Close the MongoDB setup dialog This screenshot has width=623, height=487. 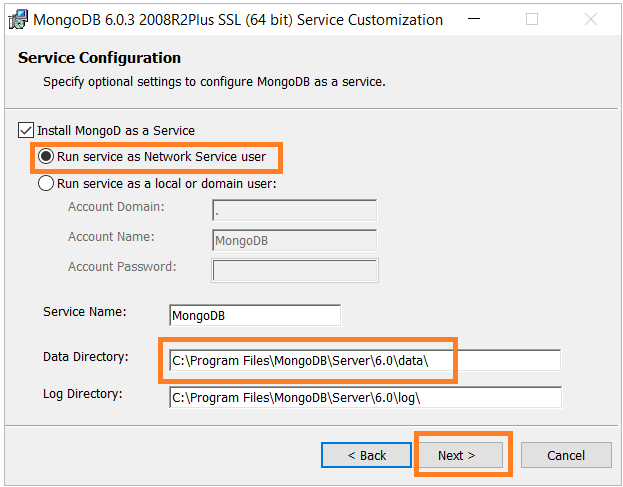[x=591, y=19]
